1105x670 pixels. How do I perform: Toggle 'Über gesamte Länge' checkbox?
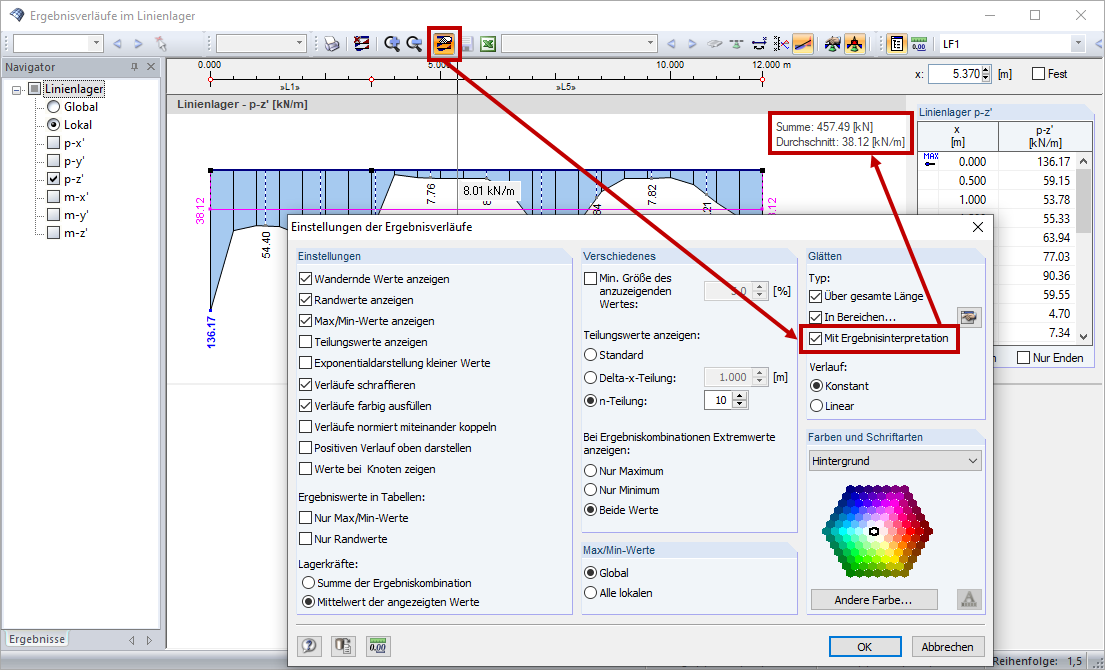(815, 297)
